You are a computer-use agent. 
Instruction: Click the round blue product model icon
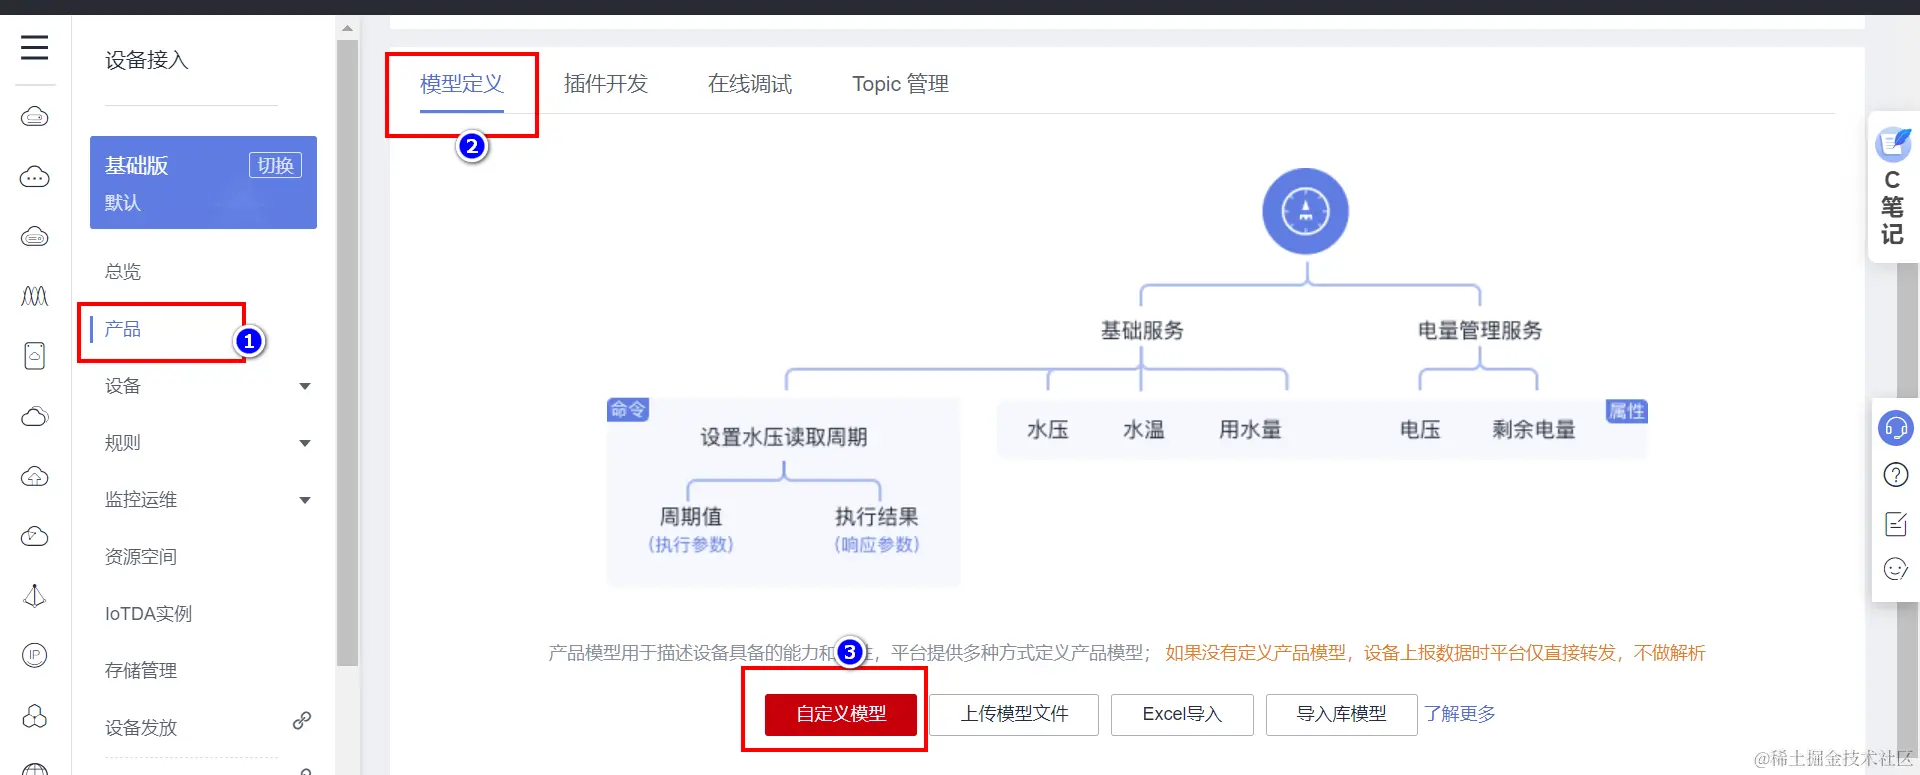coord(1305,211)
